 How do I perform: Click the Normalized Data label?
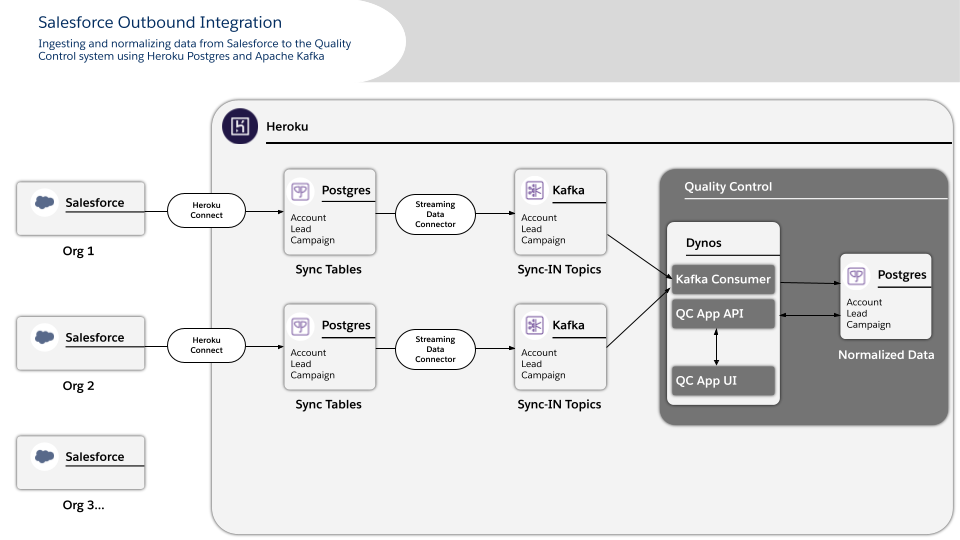click(x=886, y=354)
